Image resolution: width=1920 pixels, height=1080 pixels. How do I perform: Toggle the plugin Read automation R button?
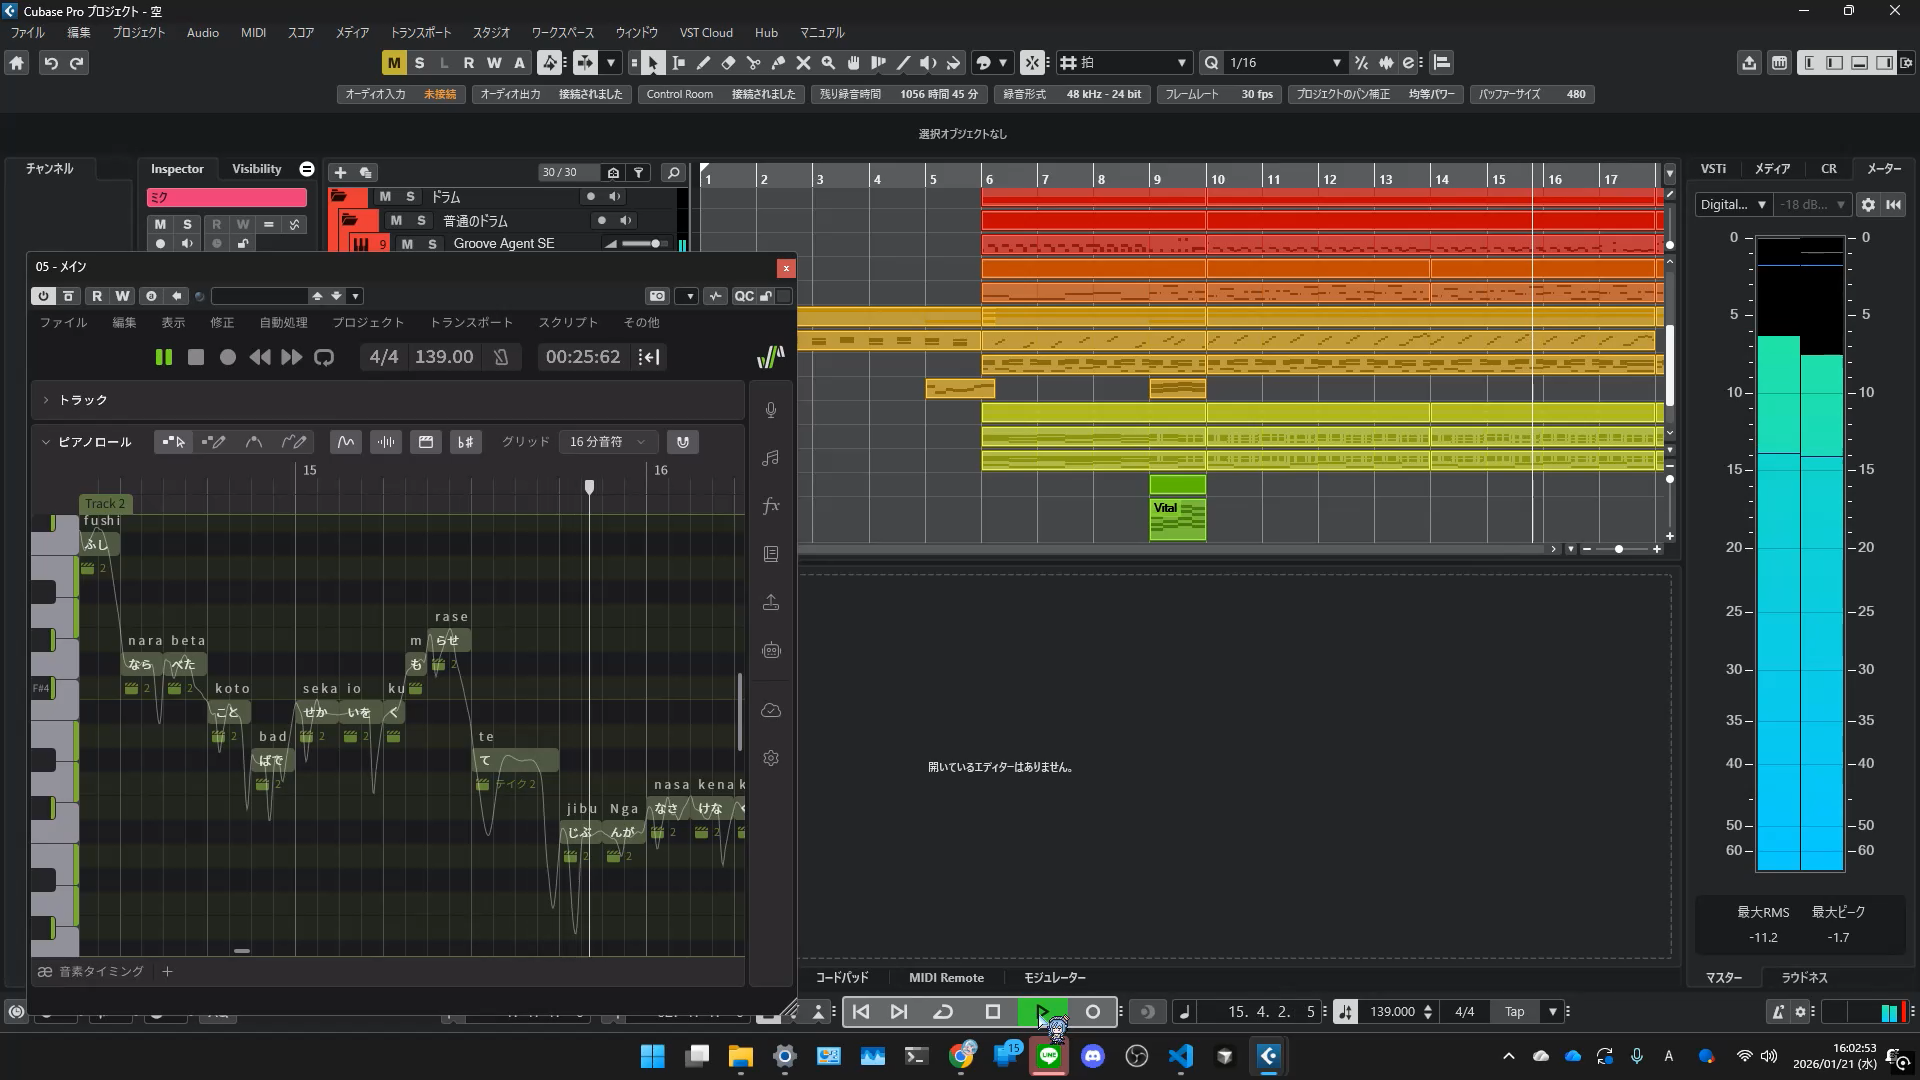pos(97,296)
